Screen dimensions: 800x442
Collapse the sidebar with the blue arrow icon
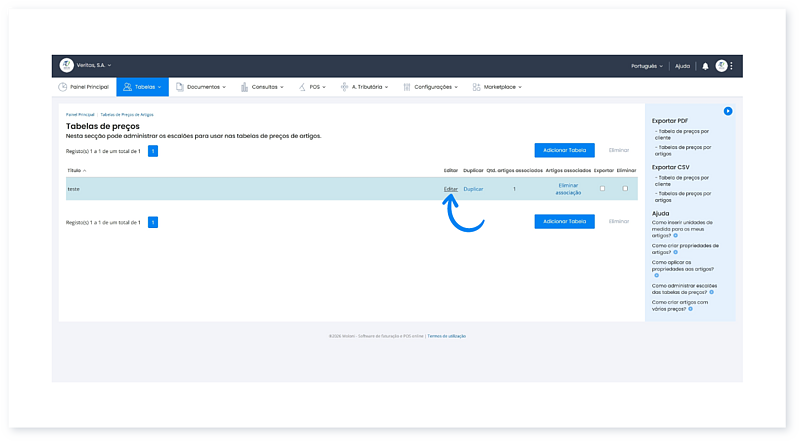(x=728, y=110)
